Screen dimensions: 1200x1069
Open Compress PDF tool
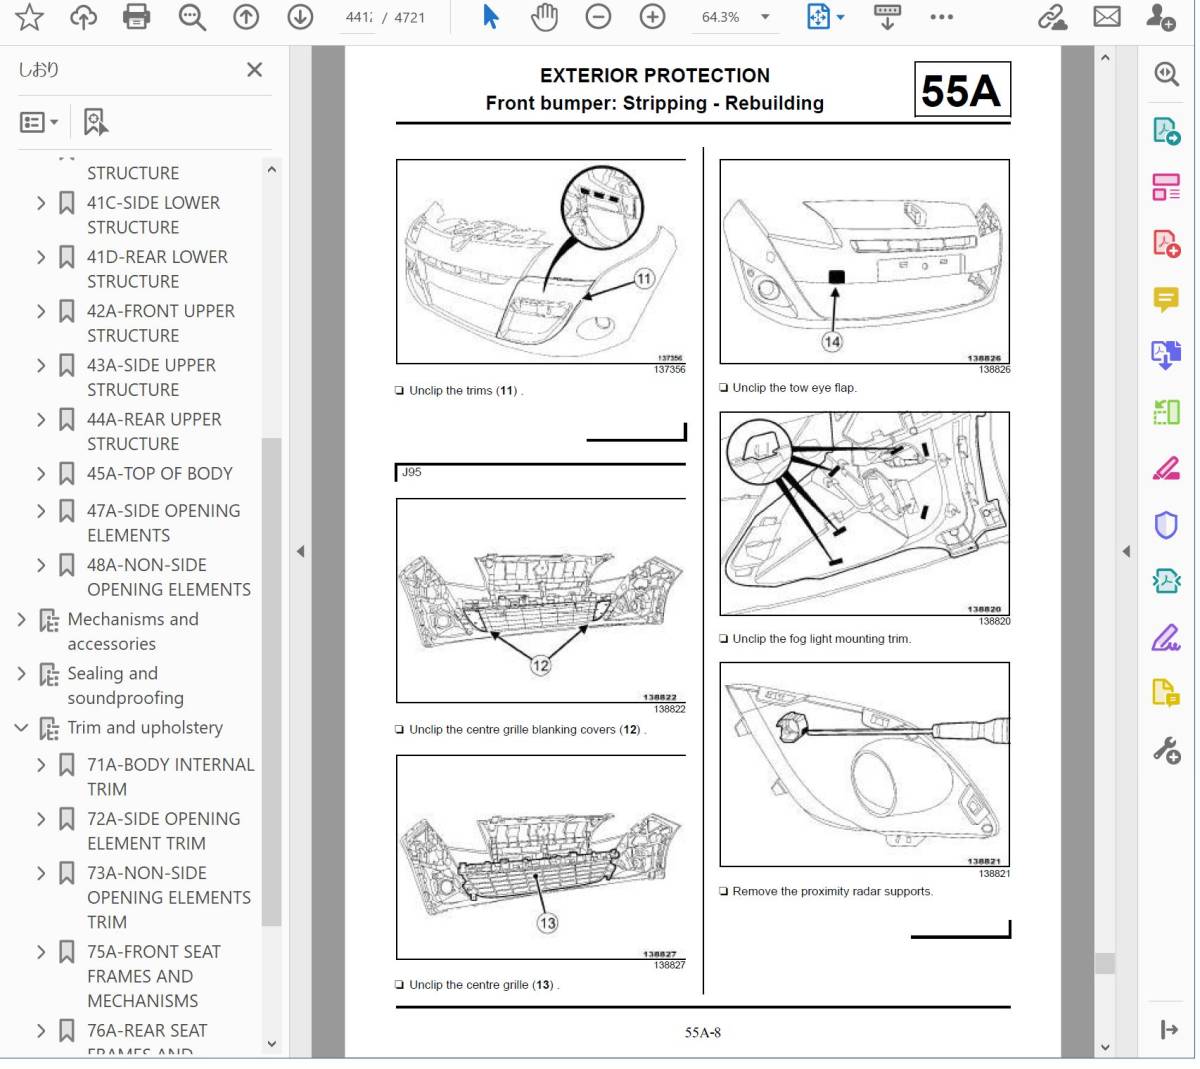coord(1166,580)
